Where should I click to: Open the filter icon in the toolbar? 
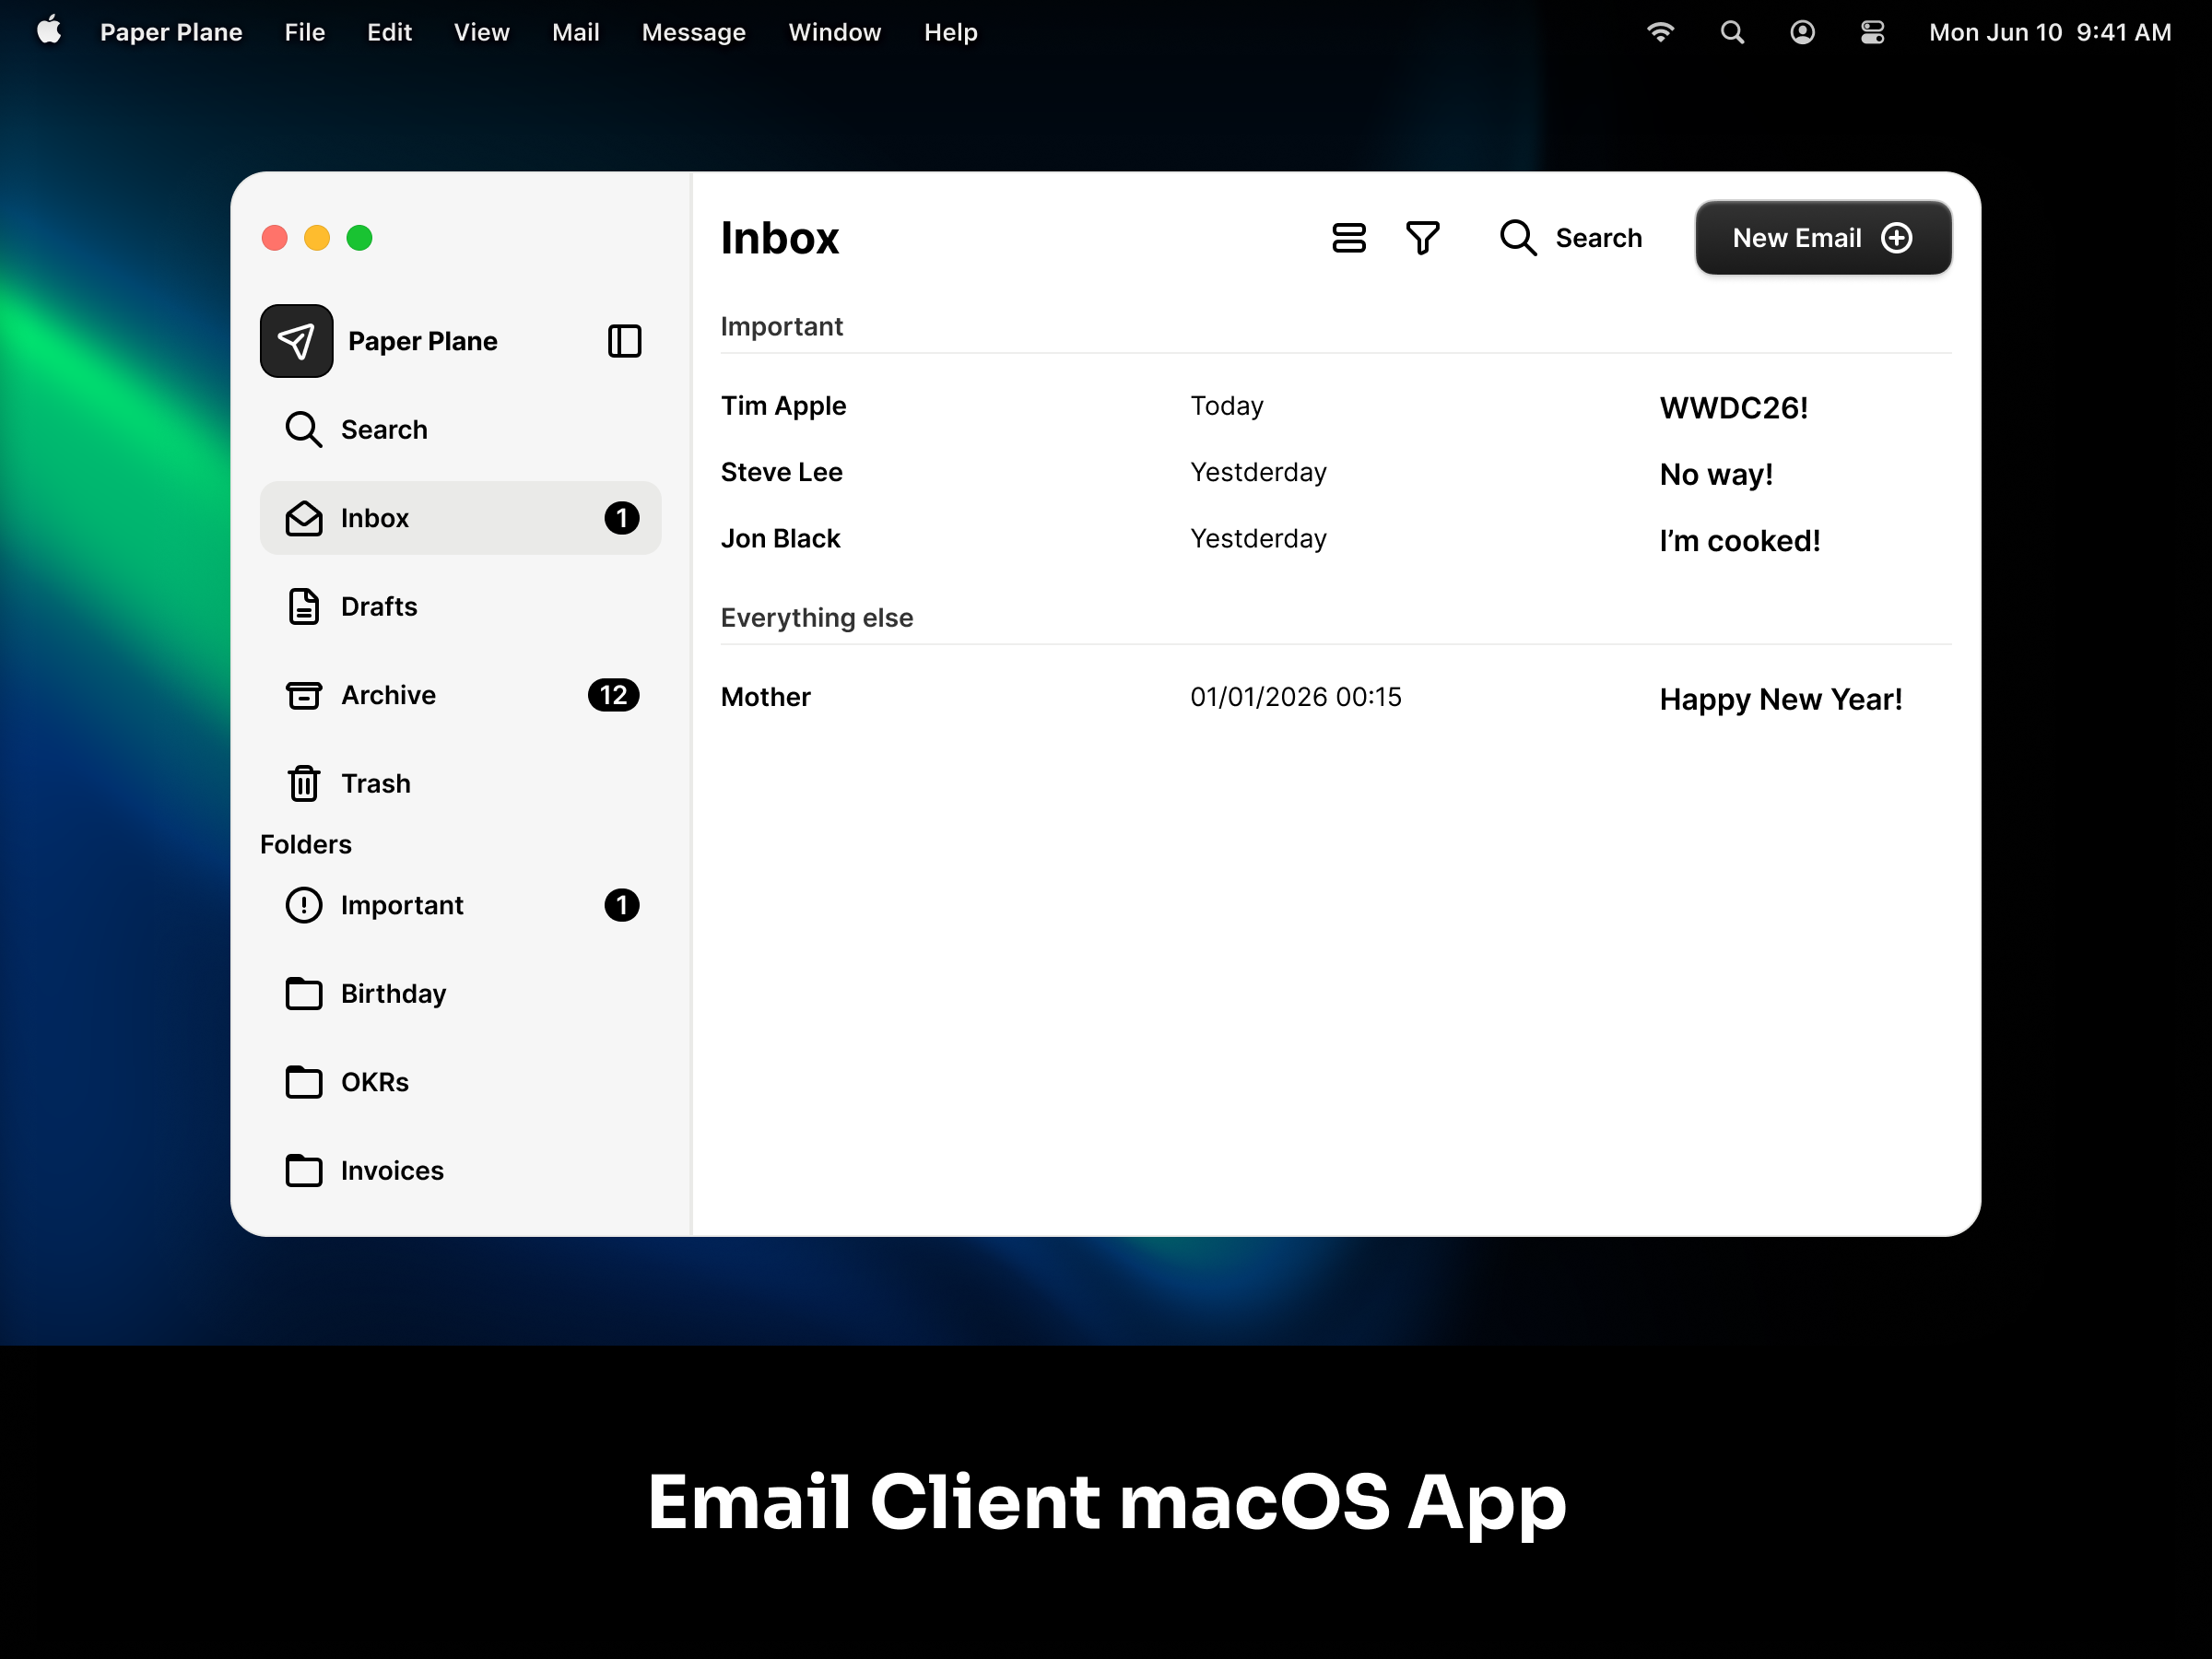click(x=1424, y=237)
